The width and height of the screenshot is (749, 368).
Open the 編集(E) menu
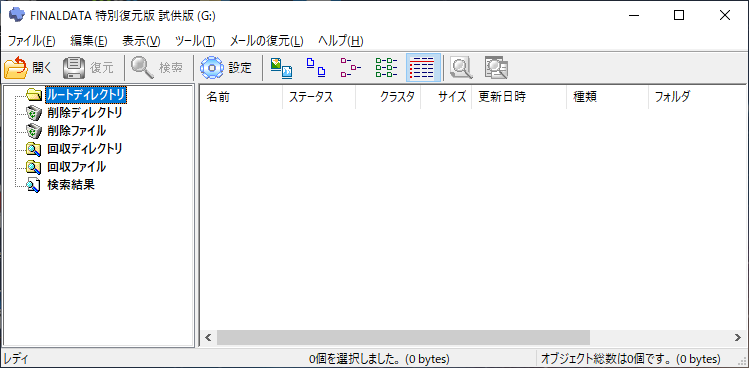coord(89,41)
